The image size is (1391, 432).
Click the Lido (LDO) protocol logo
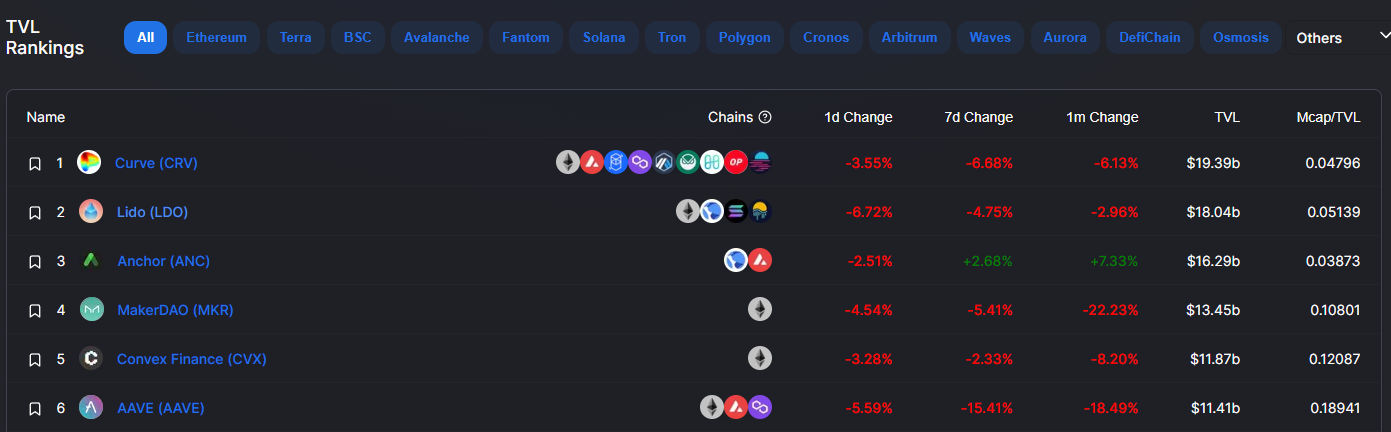tap(91, 211)
